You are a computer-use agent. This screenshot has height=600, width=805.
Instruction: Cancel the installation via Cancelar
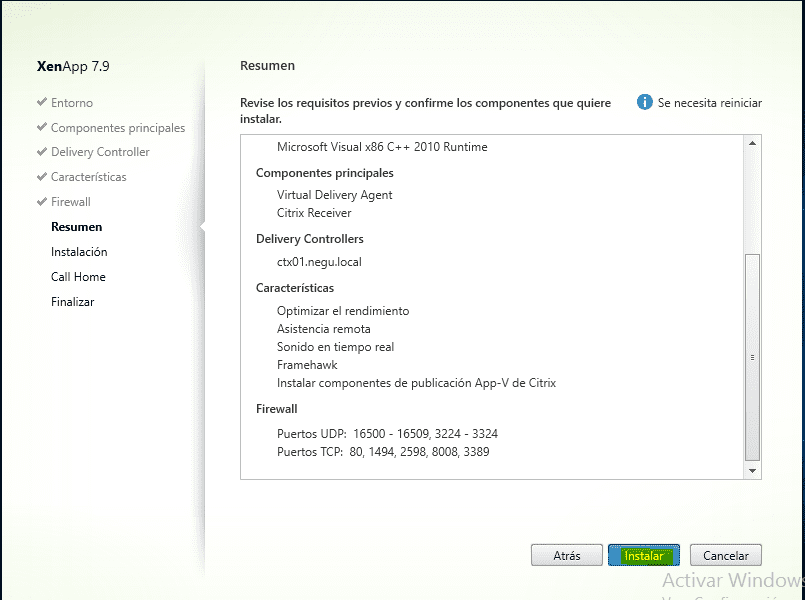725,555
